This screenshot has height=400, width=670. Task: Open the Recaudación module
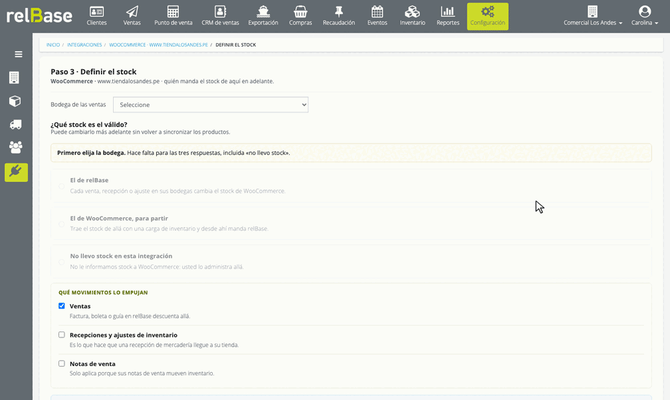(339, 16)
